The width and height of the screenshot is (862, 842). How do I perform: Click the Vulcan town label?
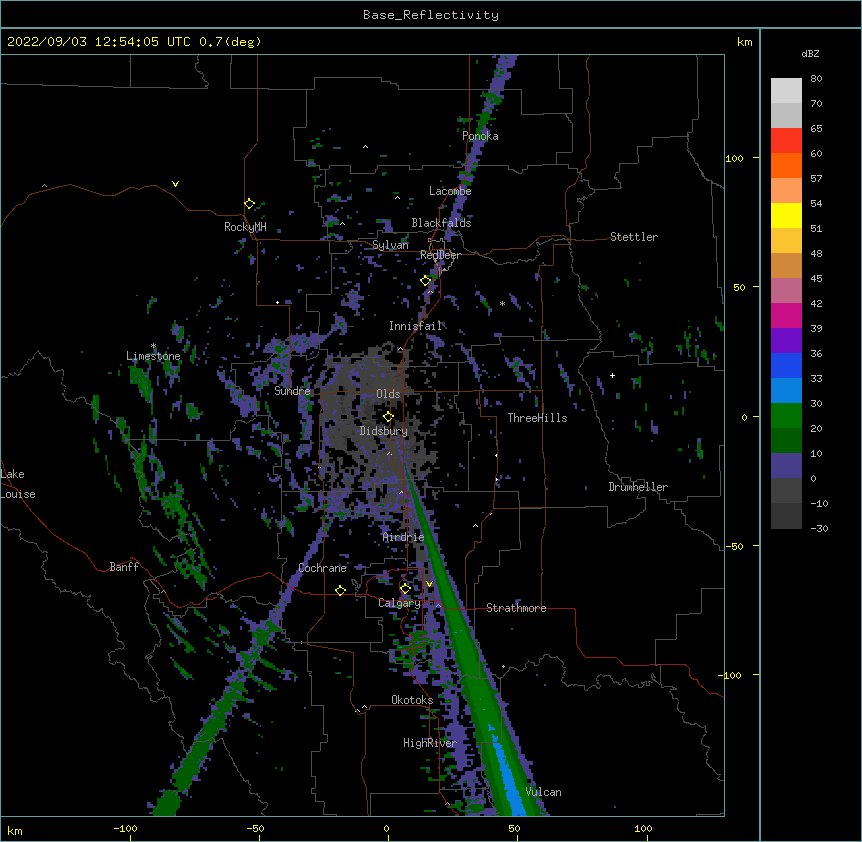coord(543,792)
